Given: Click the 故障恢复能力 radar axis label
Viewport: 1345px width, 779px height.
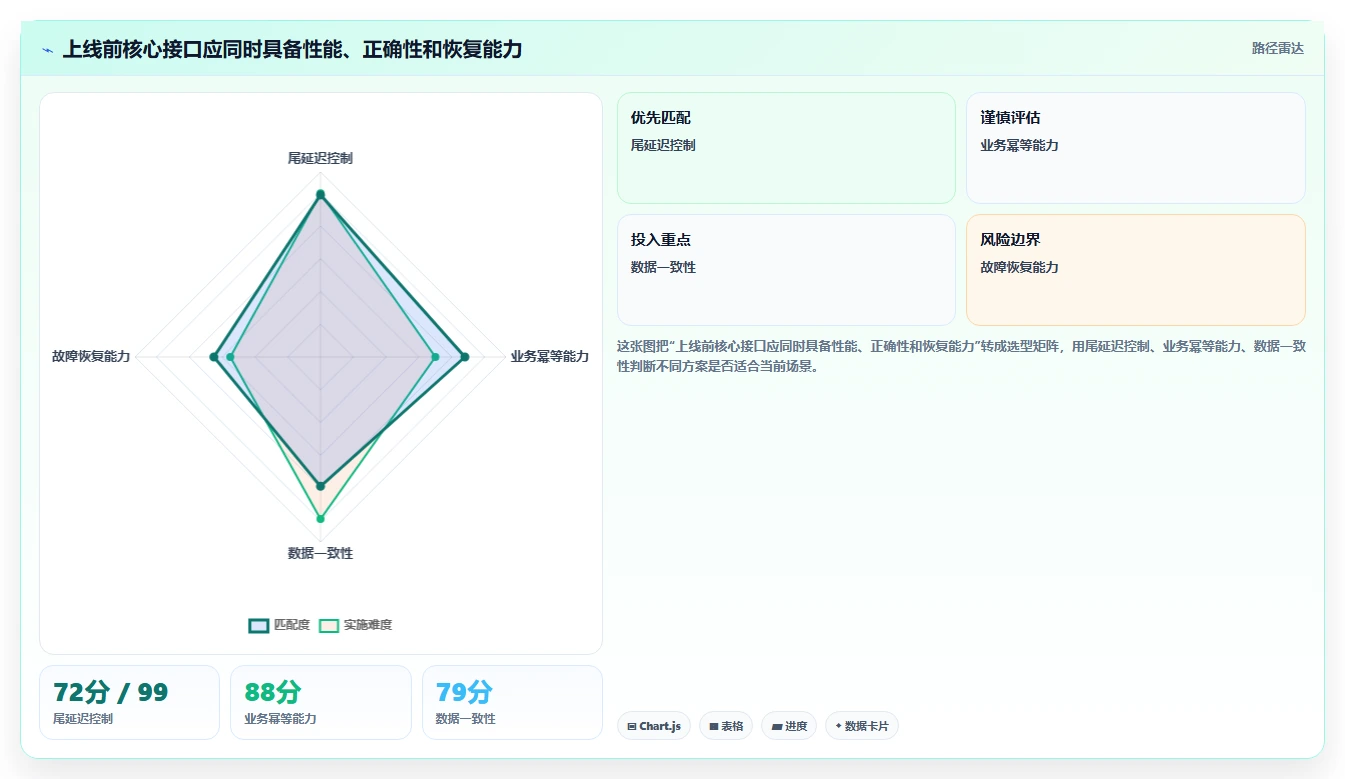Looking at the screenshot, I should pos(91,356).
